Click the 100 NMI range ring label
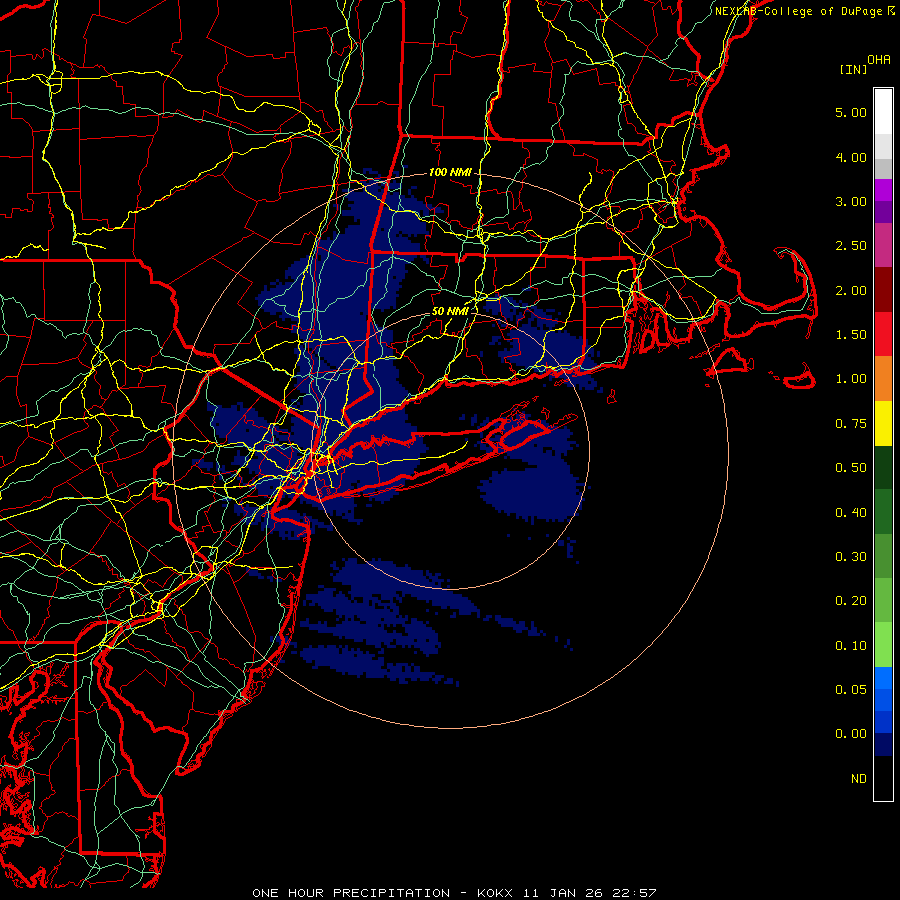This screenshot has height=900, width=900. (x=450, y=172)
